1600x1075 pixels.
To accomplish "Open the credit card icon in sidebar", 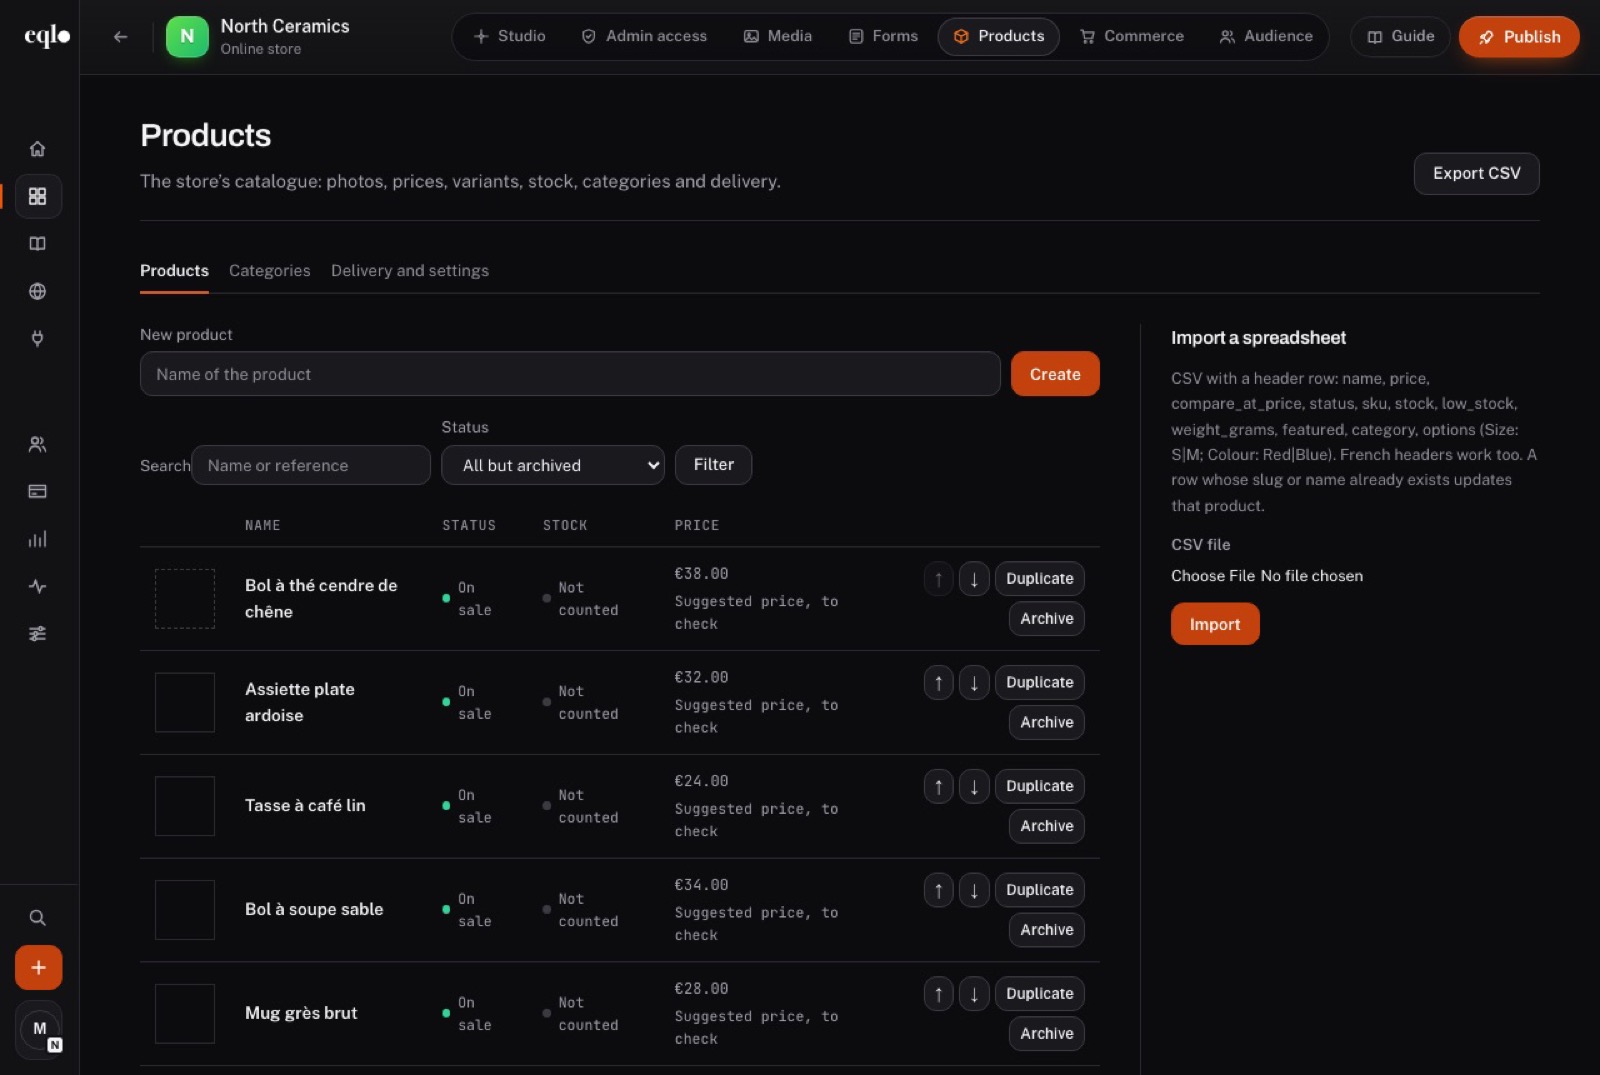I will click(37, 491).
